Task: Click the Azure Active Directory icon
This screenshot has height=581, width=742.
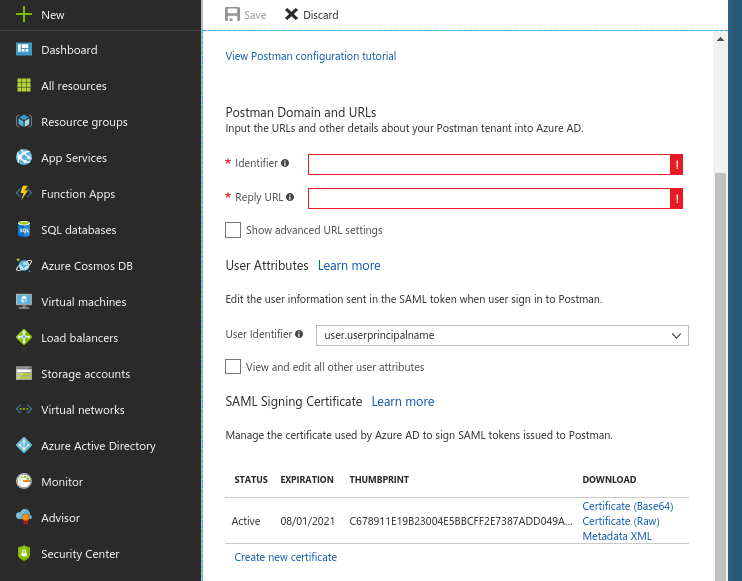Action: [x=24, y=445]
